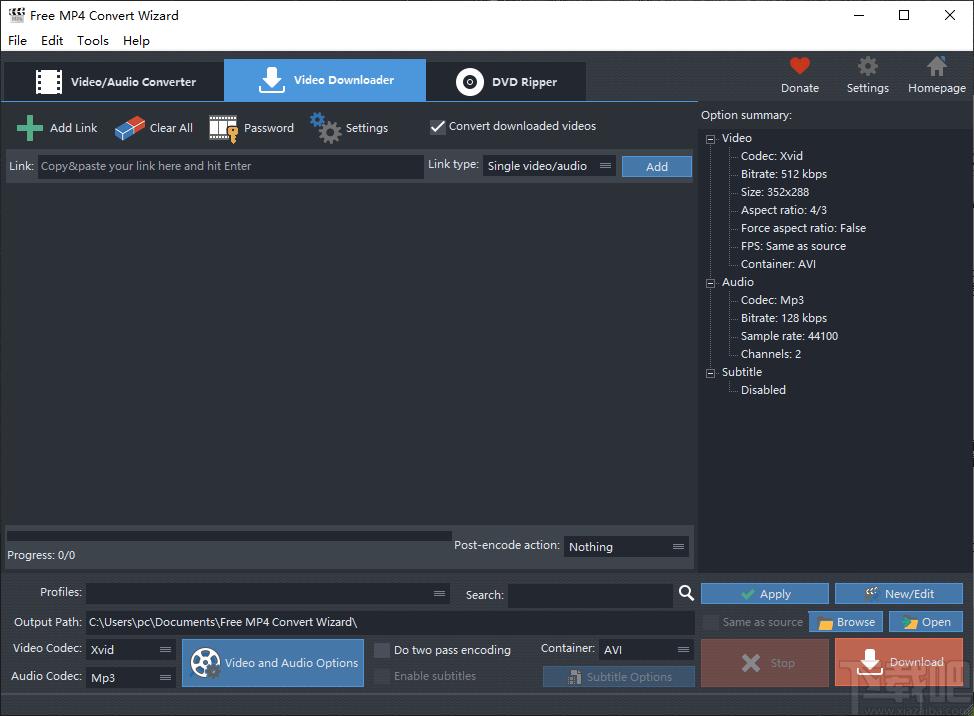Click the Clear All eraser icon
The image size is (974, 716).
(130, 128)
